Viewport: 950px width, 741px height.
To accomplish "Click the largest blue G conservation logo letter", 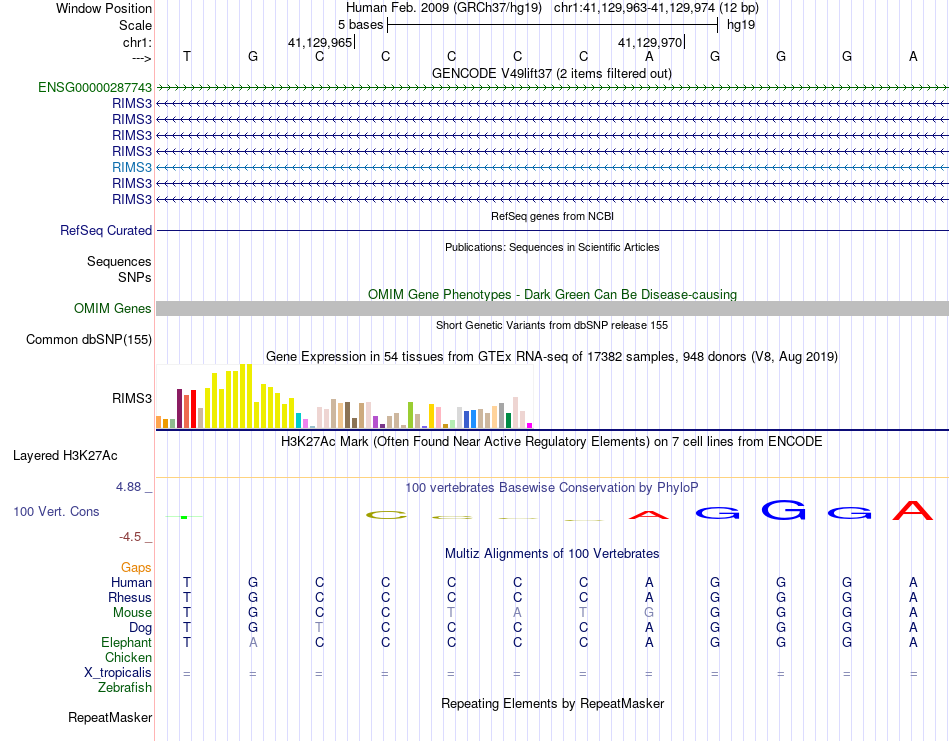I will click(783, 510).
